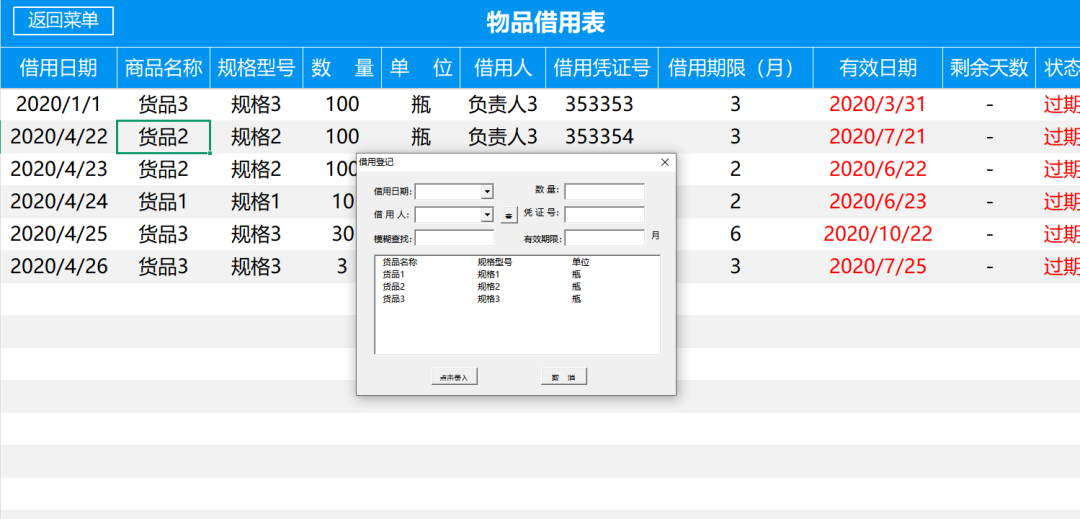Click the 瓶 unit cell in the 2020/4/22 row
Screen dimensions: 1080x519
(x=421, y=137)
